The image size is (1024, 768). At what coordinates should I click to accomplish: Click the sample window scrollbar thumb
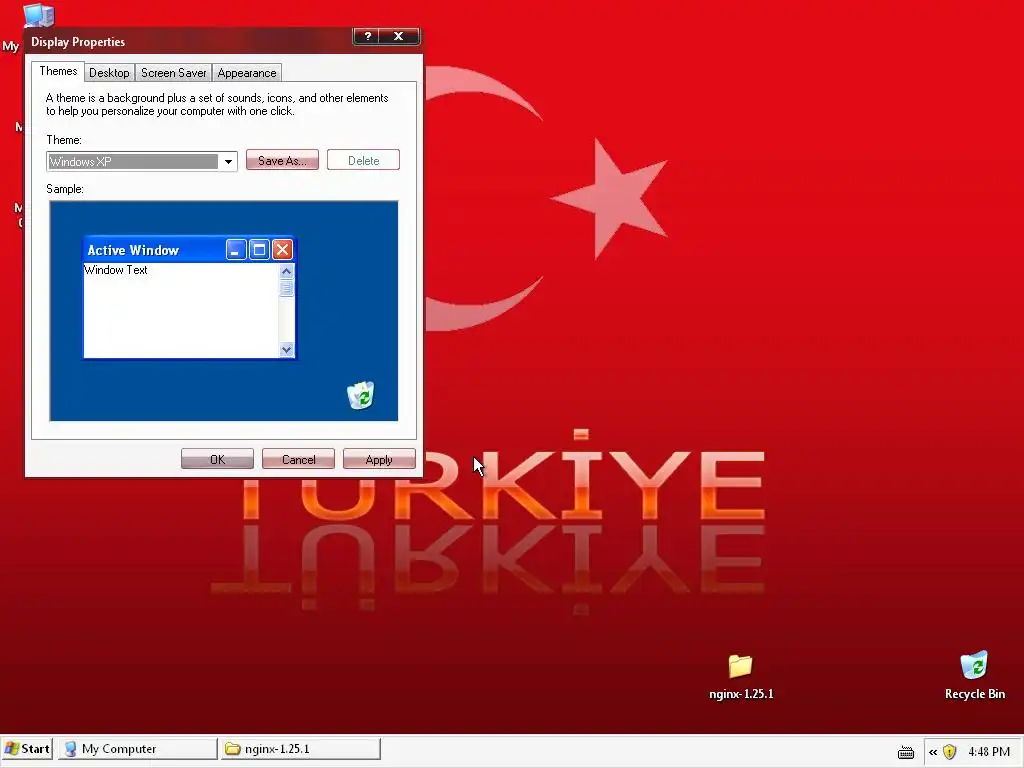(x=286, y=288)
